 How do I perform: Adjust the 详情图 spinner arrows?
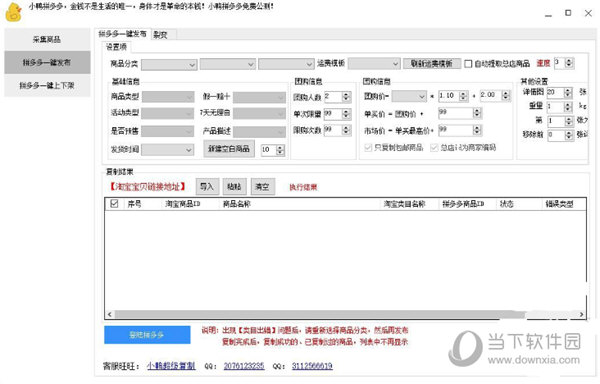[568, 92]
